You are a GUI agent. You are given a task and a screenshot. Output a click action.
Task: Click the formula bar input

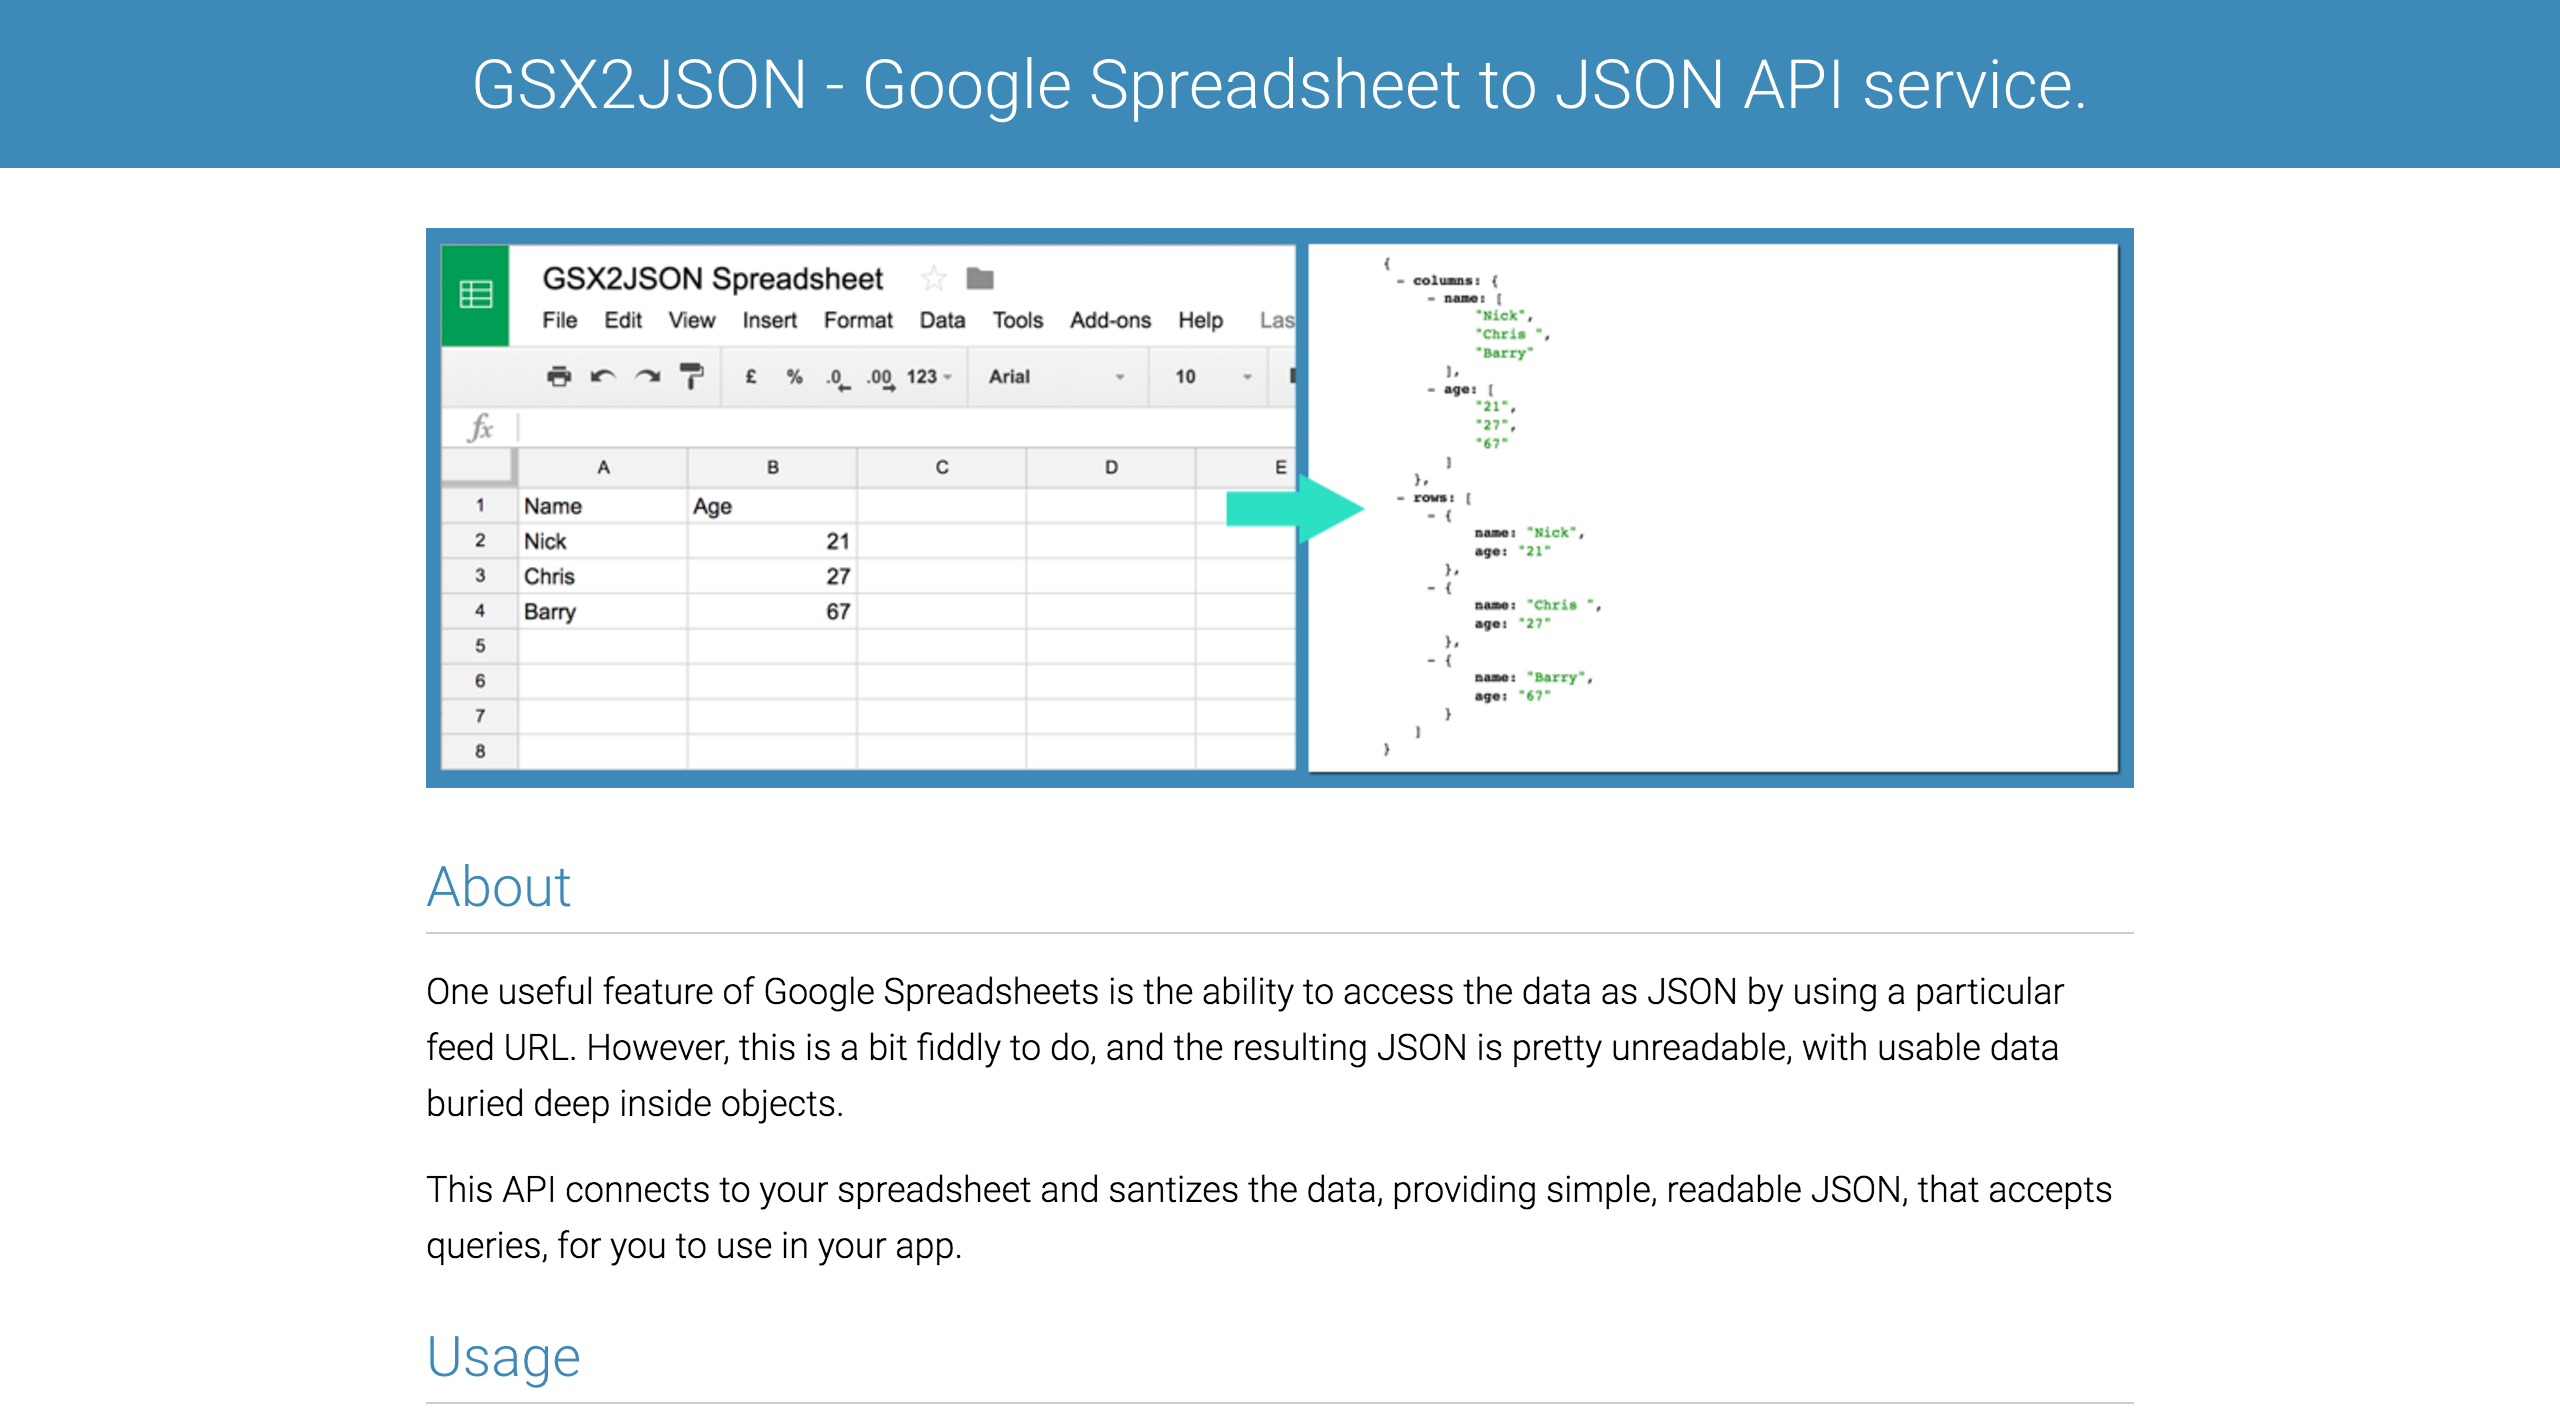[x=900, y=428]
